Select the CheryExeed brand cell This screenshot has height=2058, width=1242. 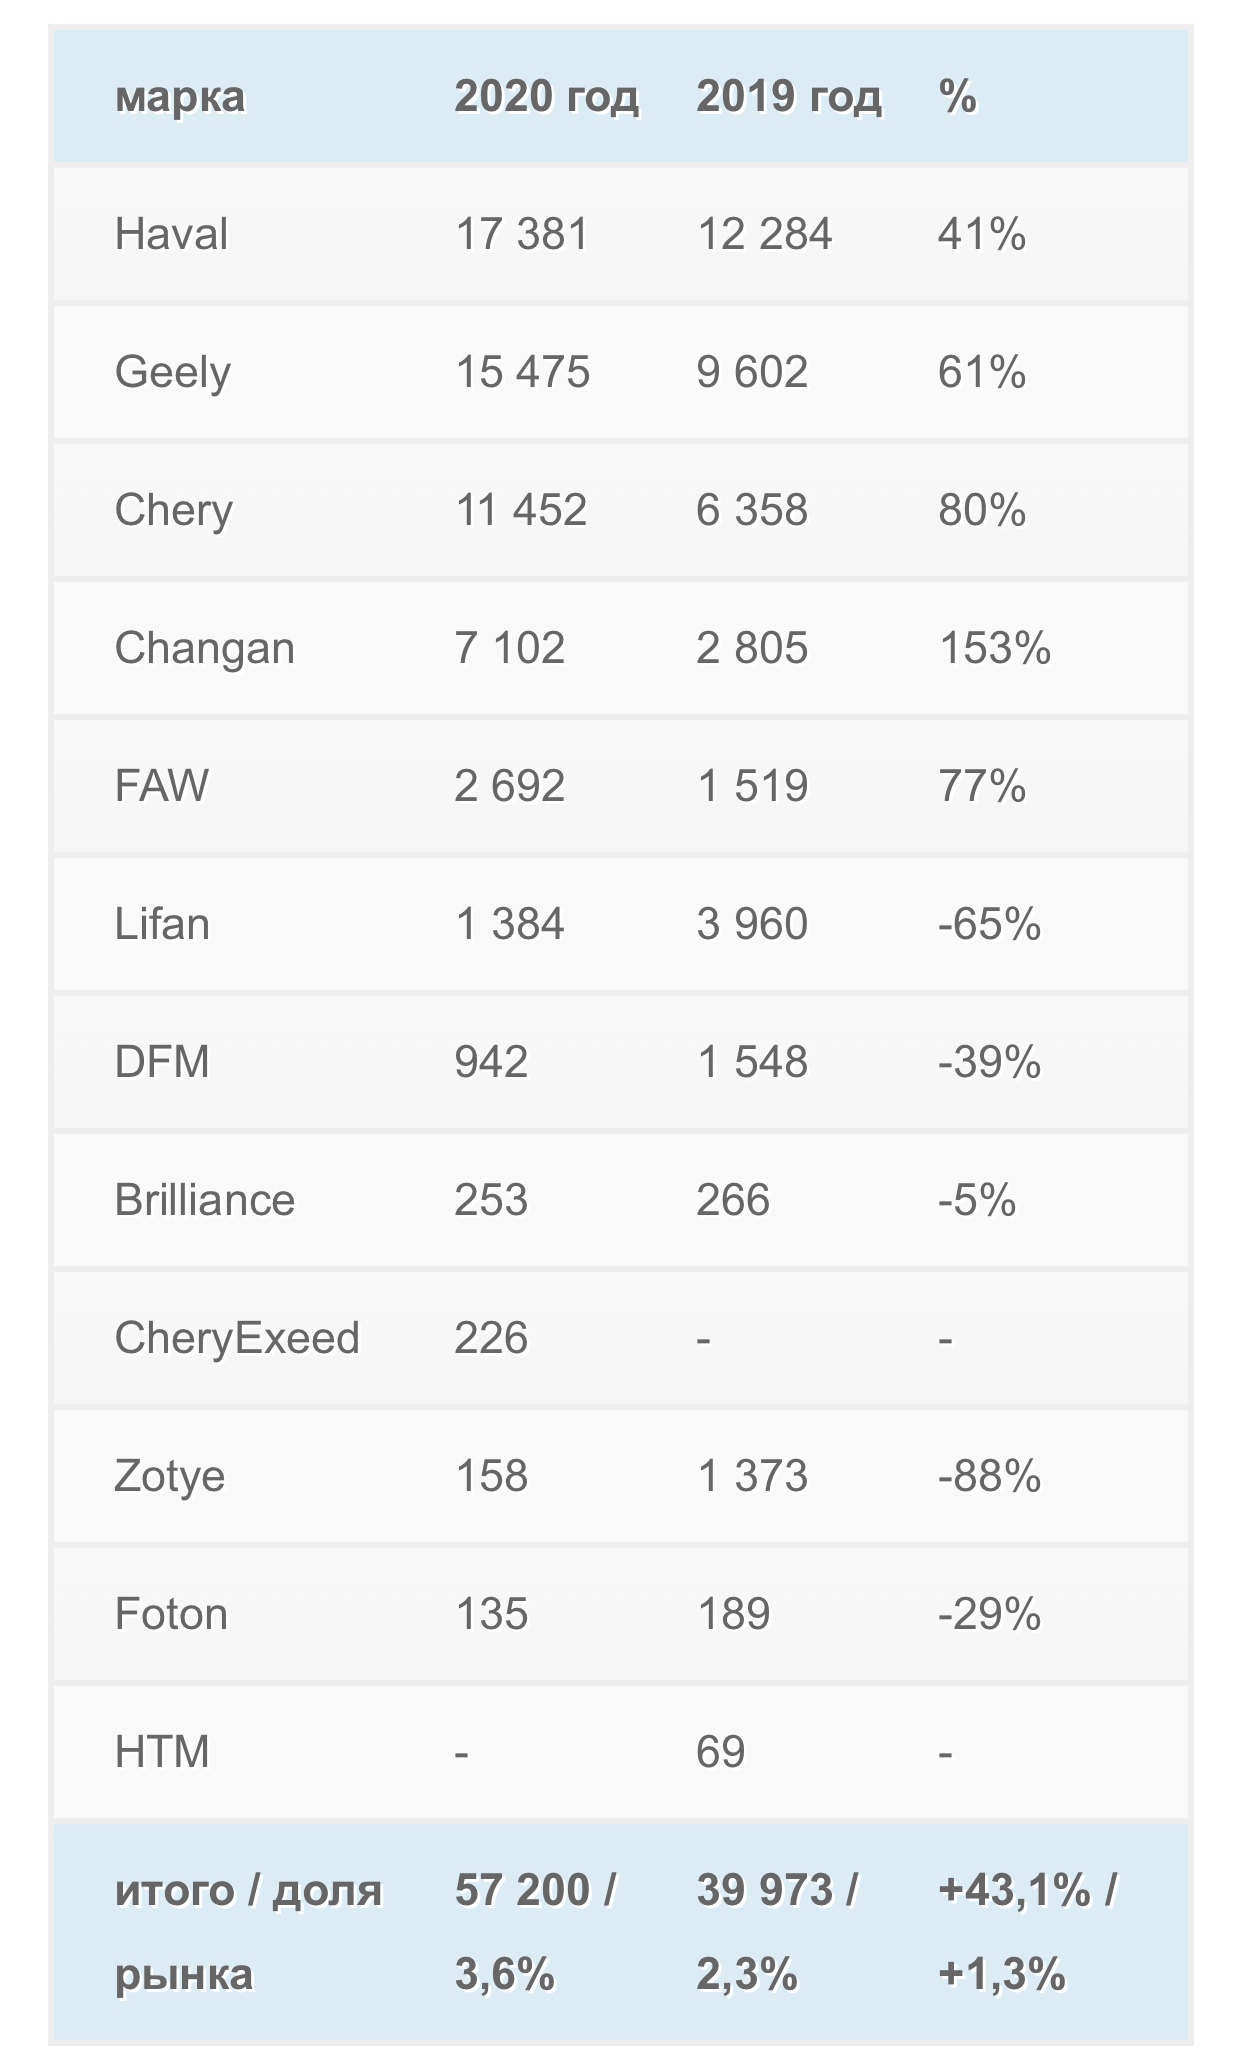point(237,1338)
